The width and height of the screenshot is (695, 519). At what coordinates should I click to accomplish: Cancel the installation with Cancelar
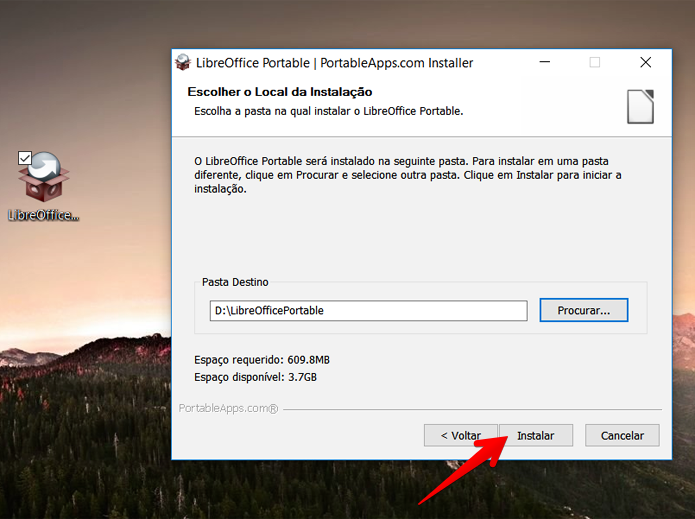click(x=622, y=435)
